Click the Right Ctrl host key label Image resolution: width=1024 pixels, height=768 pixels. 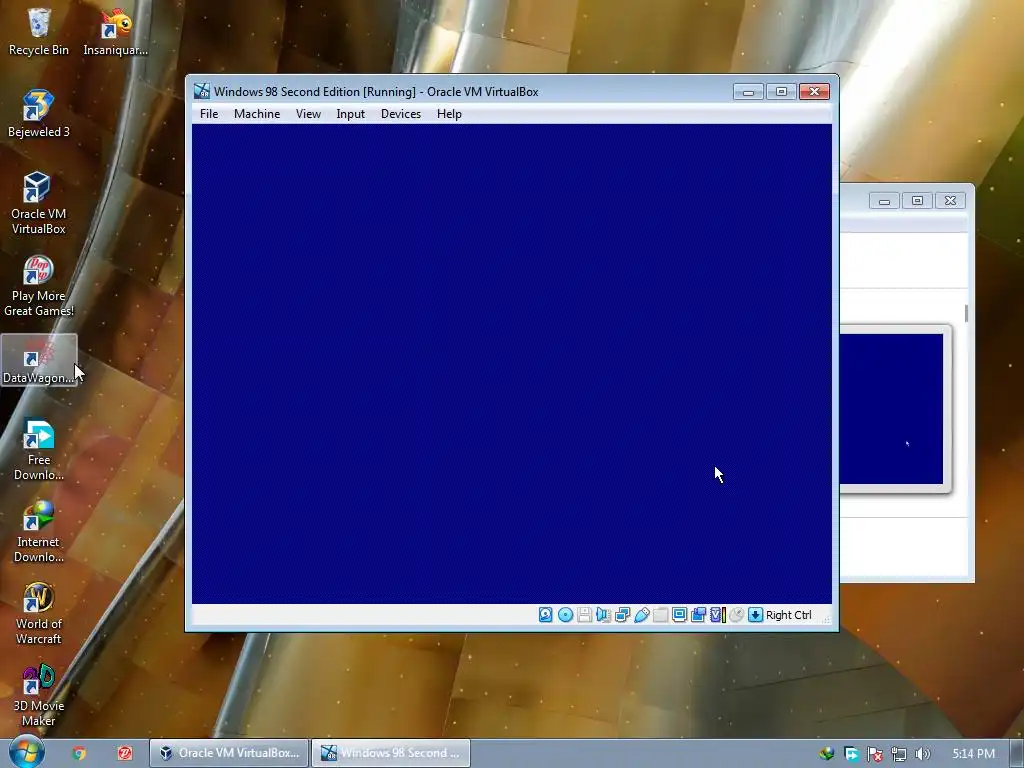(789, 615)
